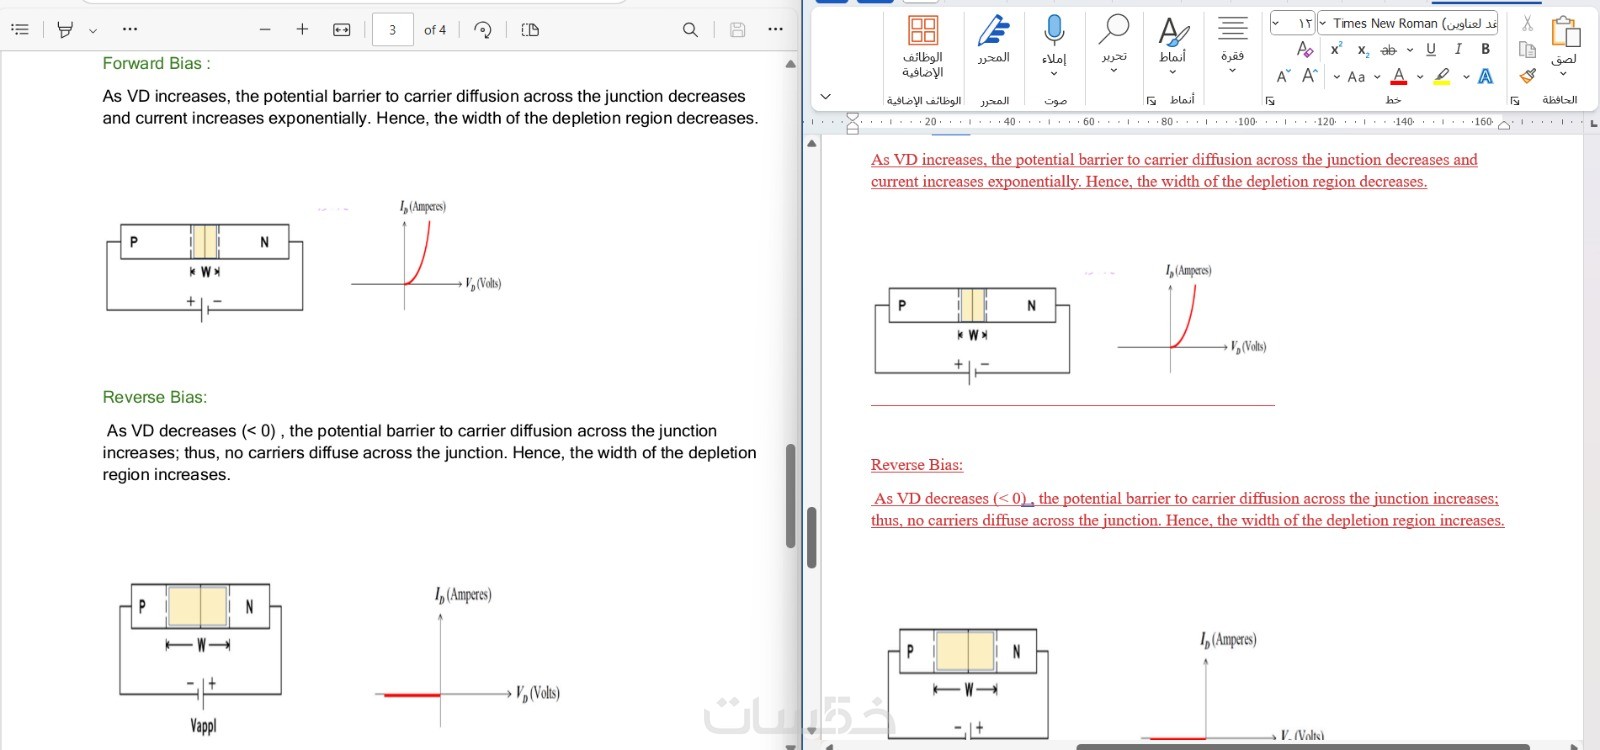This screenshot has height=750, width=1600.
Task: Expand the Paste (لصق) options arrow
Action: (x=1564, y=72)
